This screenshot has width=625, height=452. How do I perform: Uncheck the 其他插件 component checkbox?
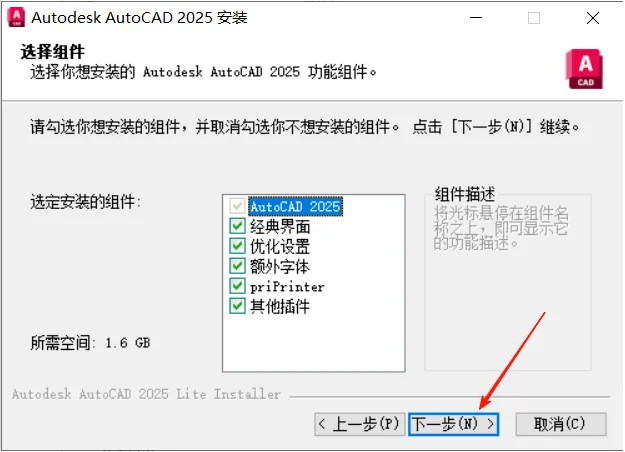pyautogui.click(x=237, y=306)
